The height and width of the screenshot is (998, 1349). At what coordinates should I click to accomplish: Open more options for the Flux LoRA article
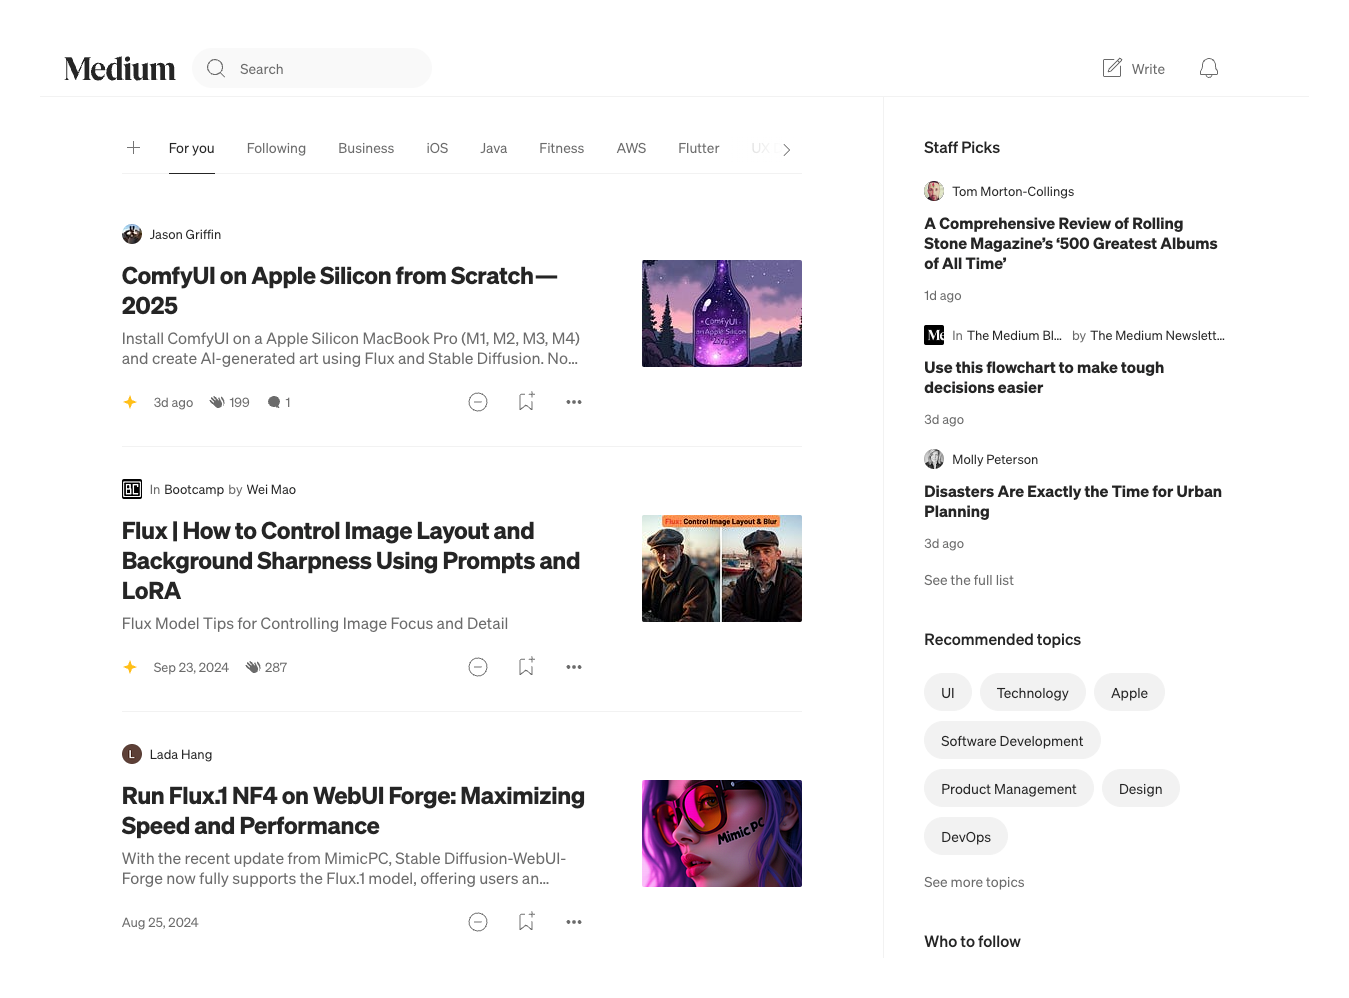[573, 667]
